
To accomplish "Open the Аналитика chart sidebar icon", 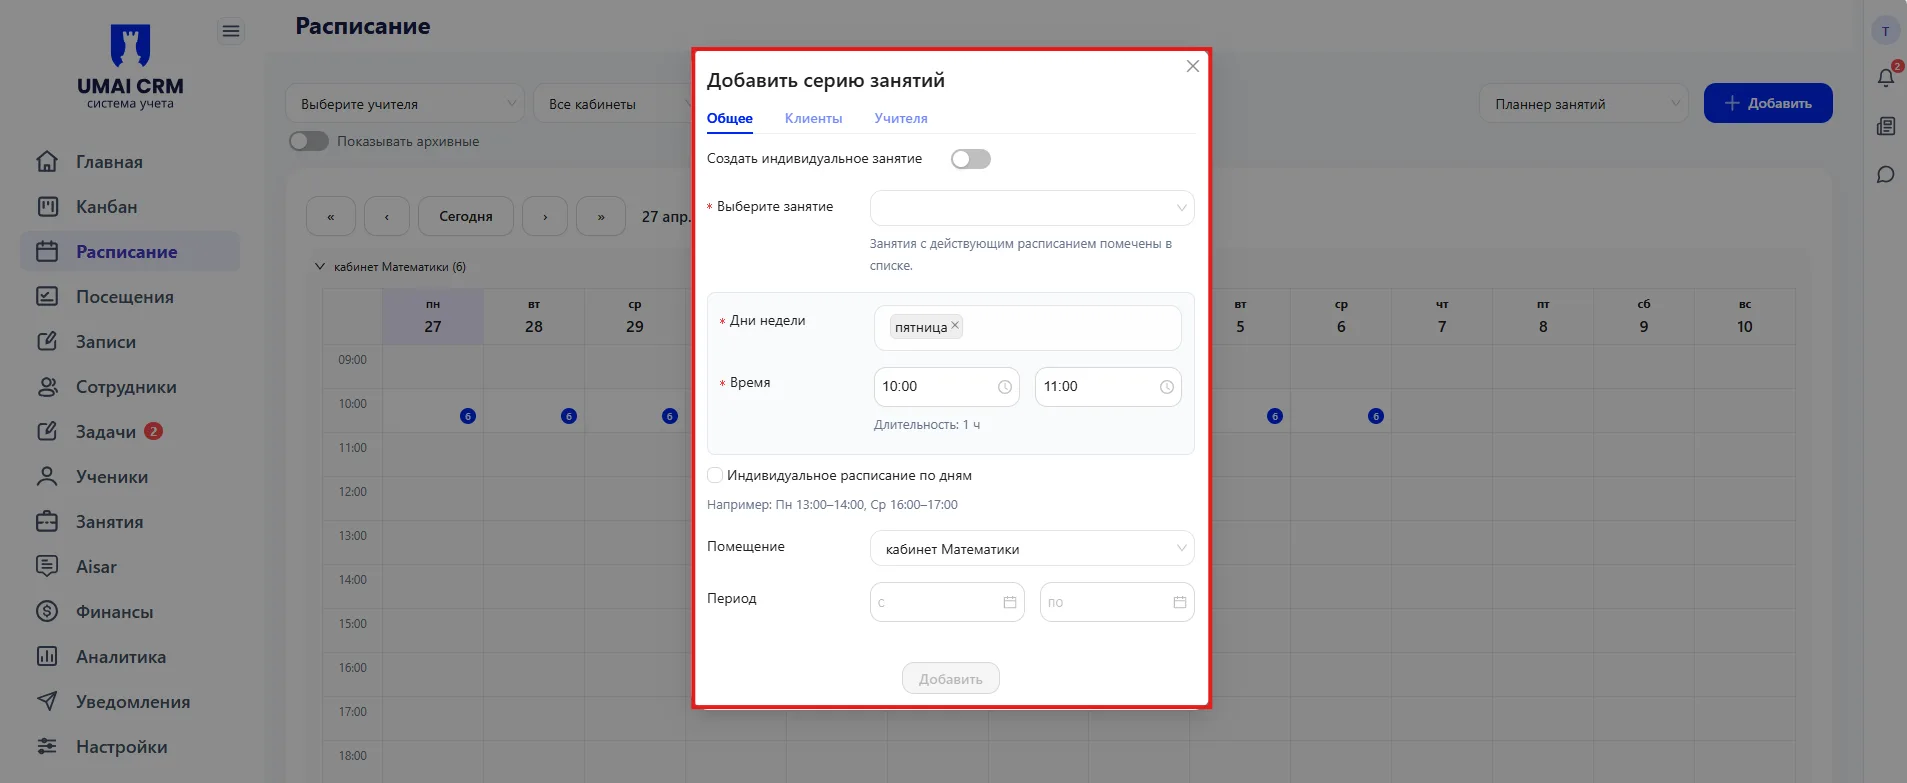I will pyautogui.click(x=47, y=656).
